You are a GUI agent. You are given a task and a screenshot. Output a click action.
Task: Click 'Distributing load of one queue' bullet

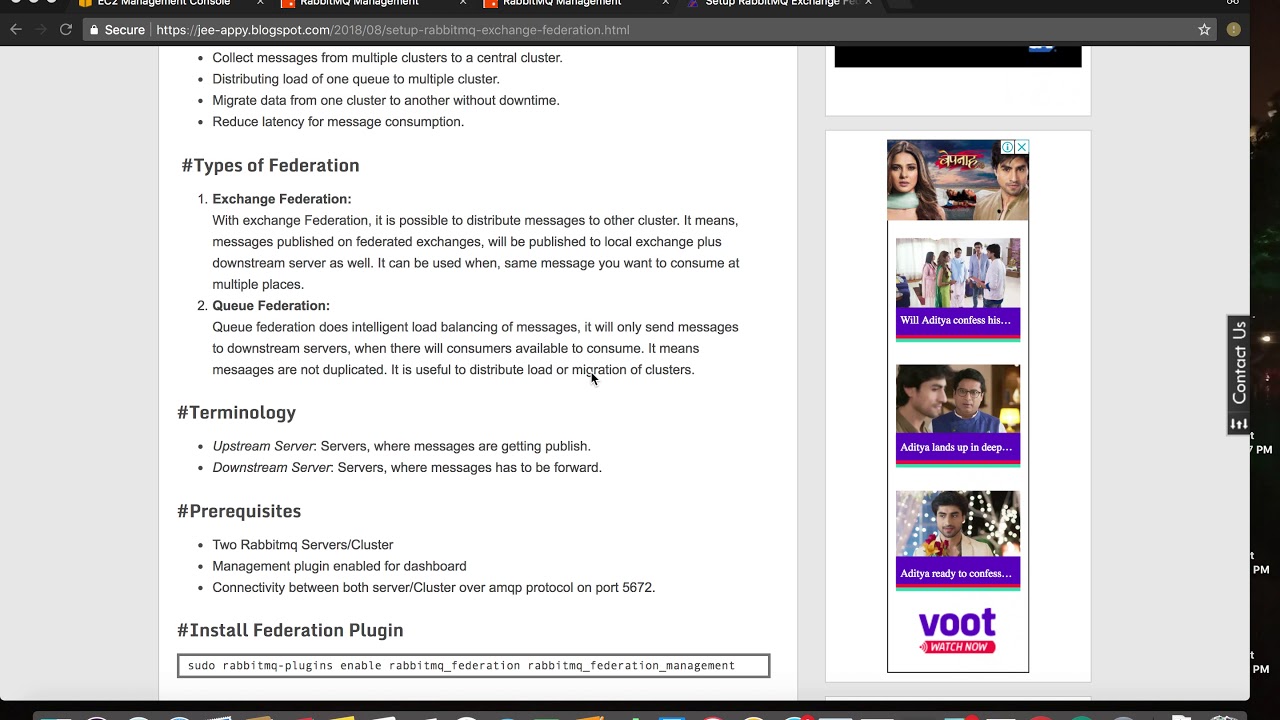coord(356,79)
